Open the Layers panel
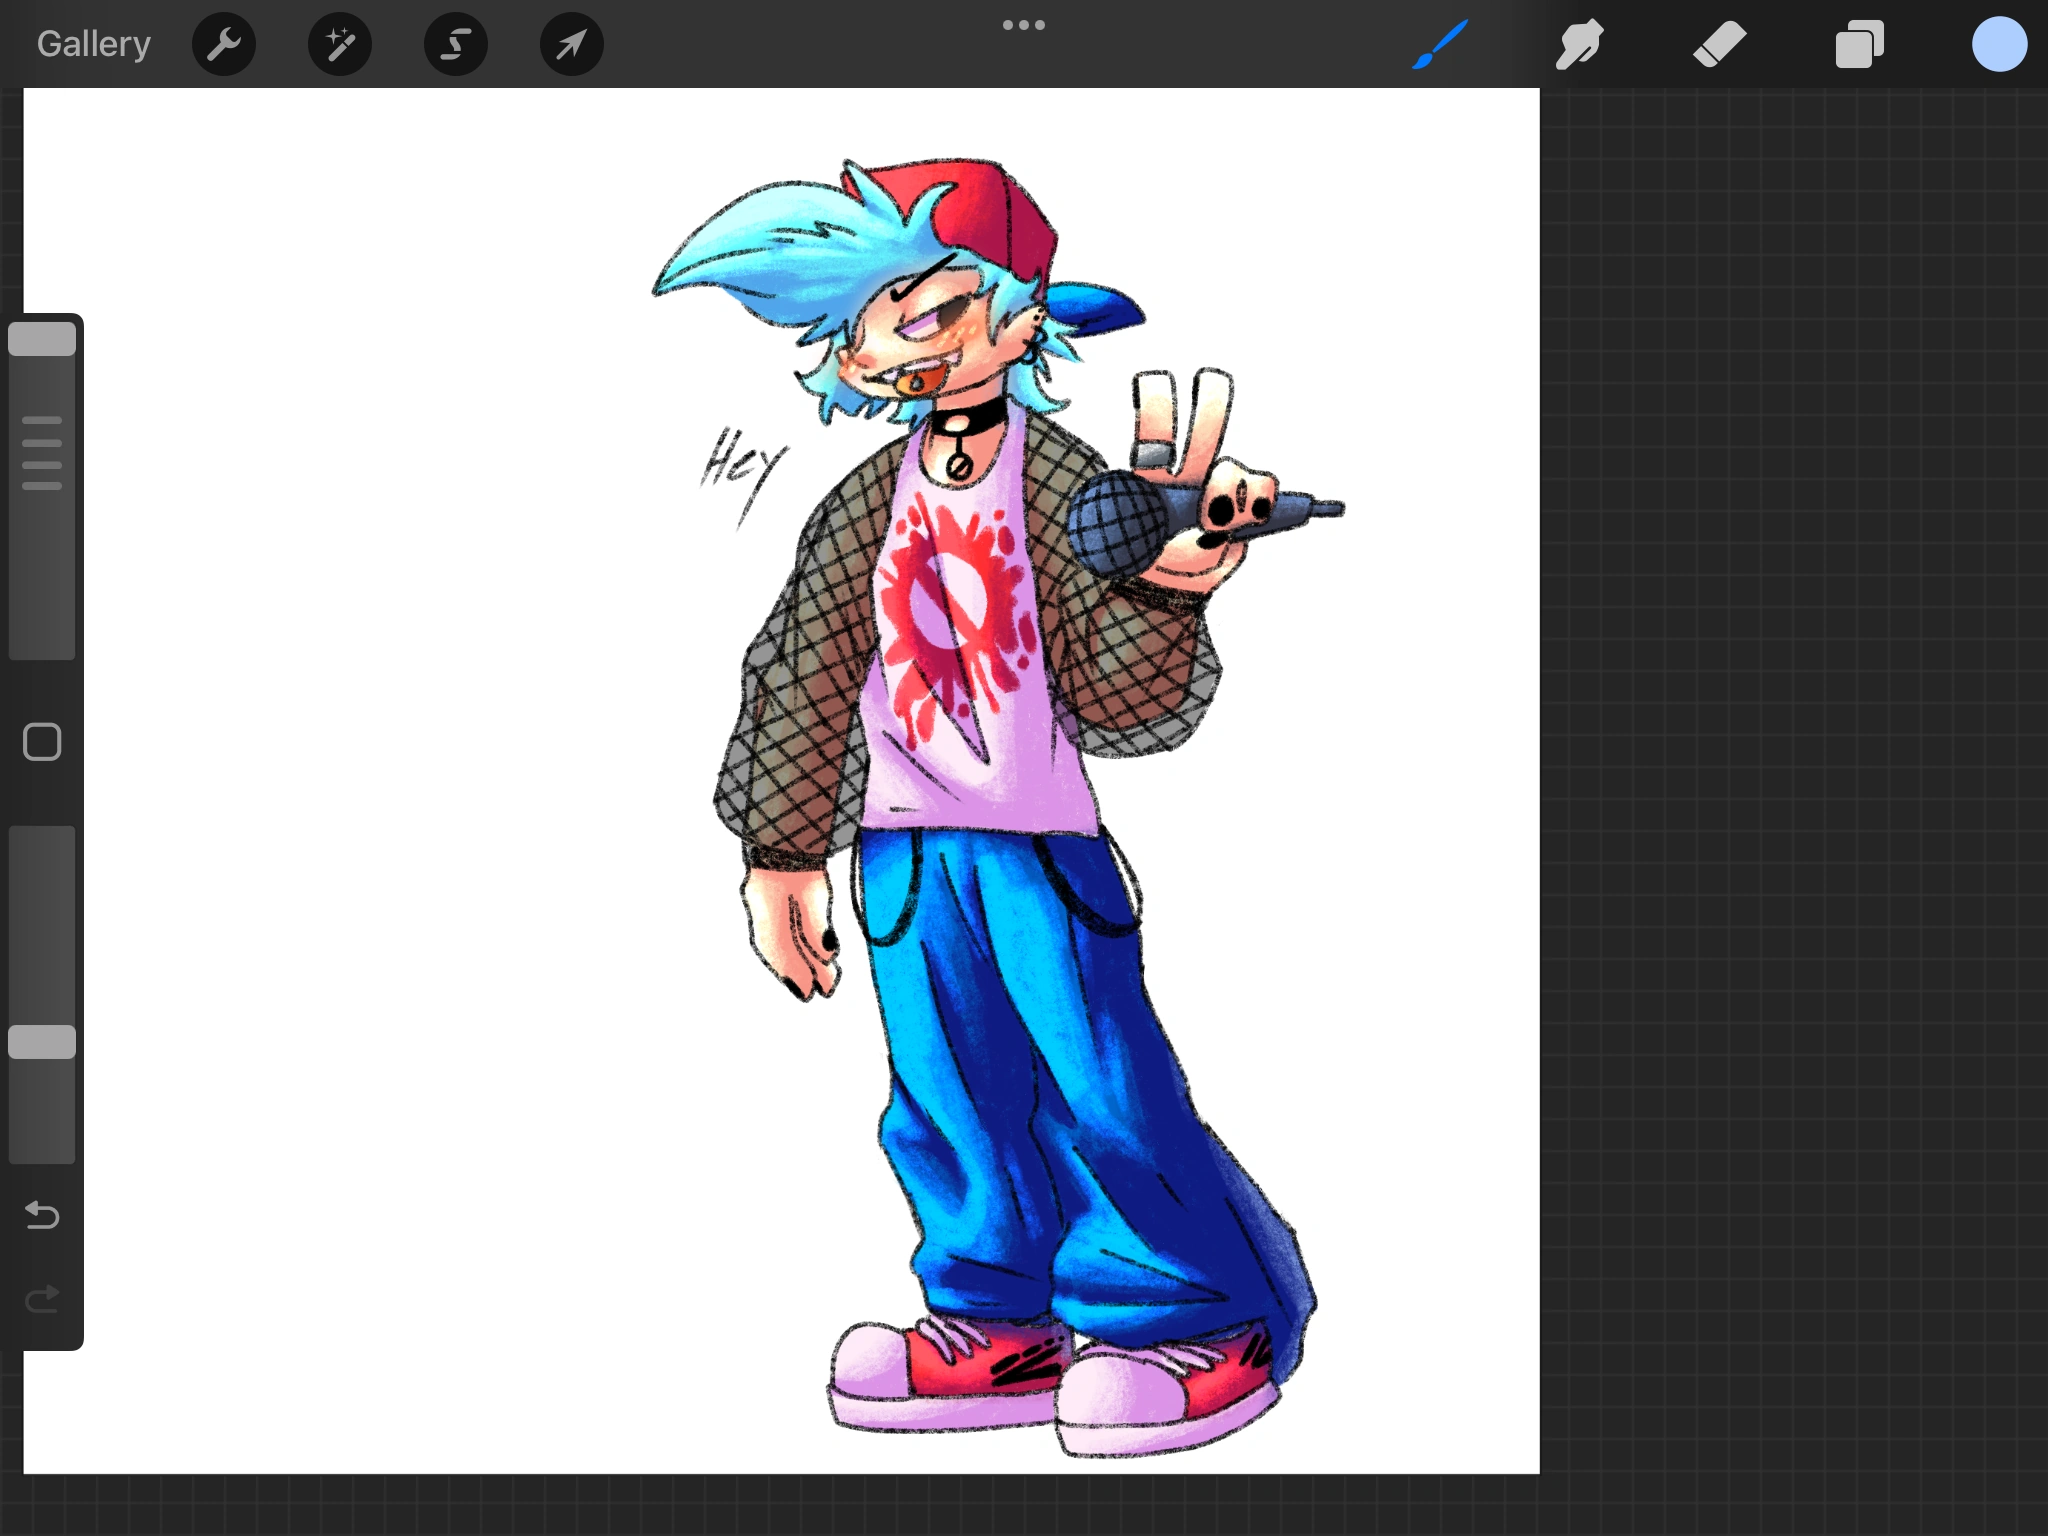Viewport: 2048px width, 1536px height. [x=1859, y=45]
